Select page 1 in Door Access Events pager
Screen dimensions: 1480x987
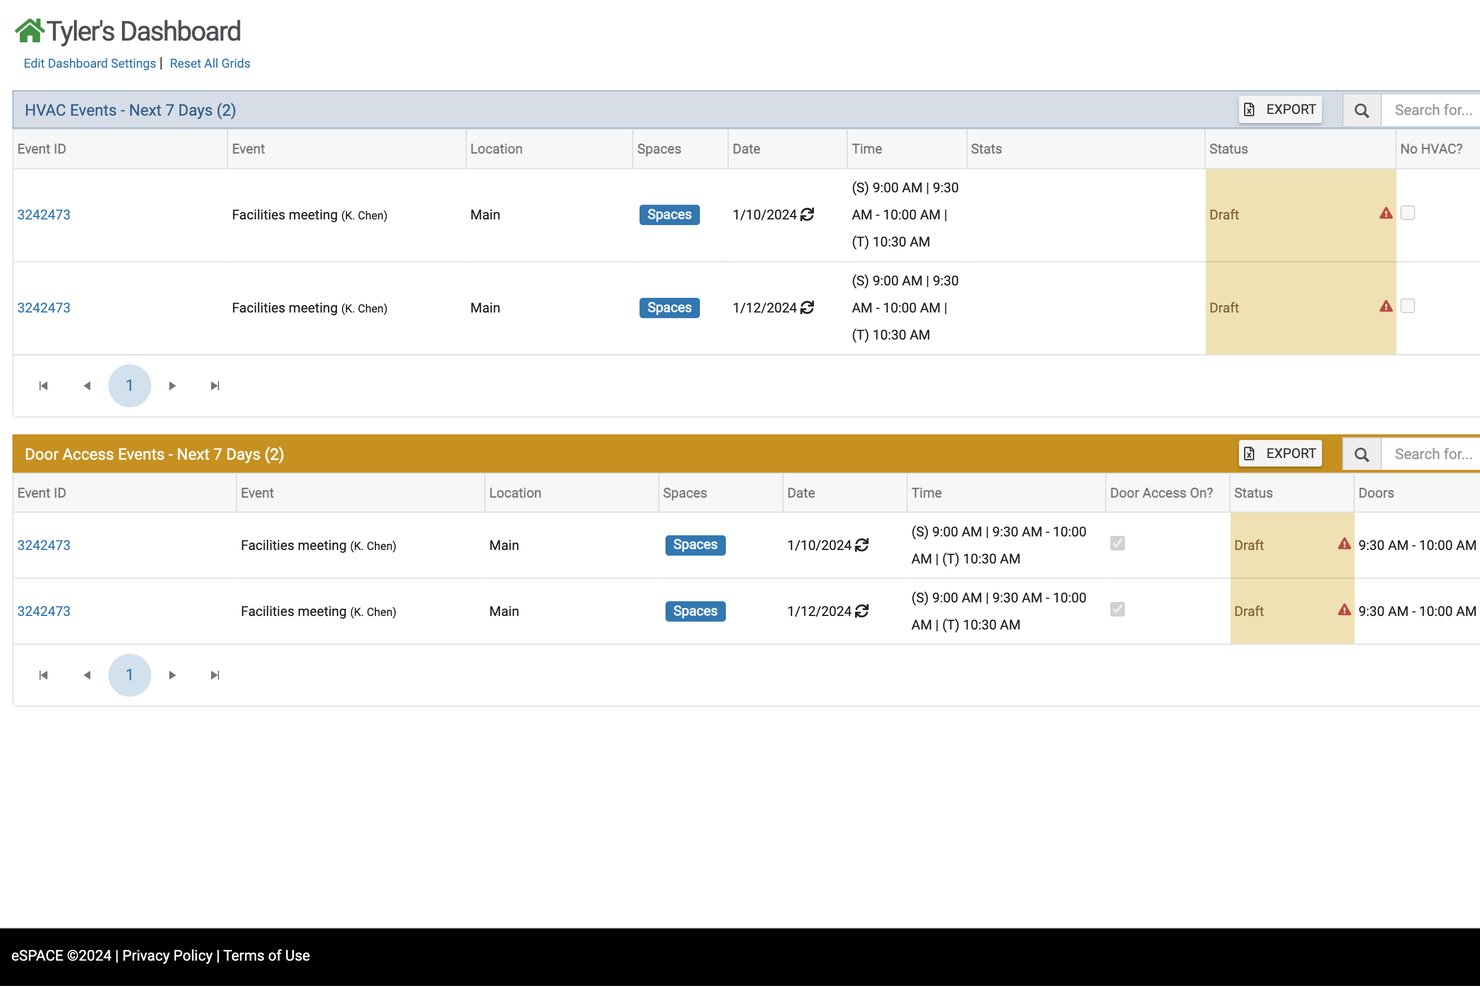point(129,675)
